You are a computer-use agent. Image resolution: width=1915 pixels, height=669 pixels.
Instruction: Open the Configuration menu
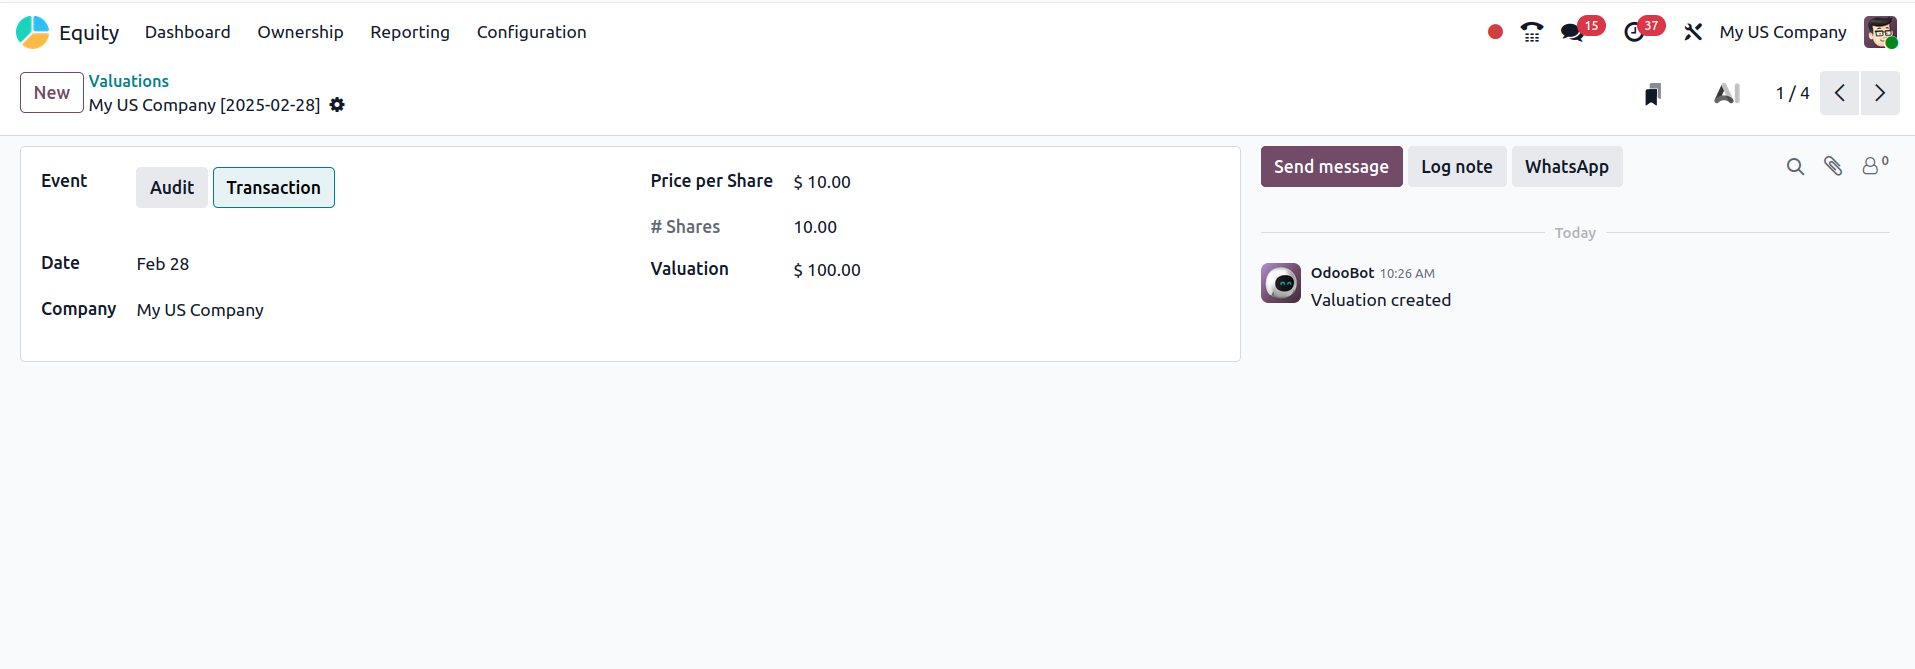click(531, 32)
